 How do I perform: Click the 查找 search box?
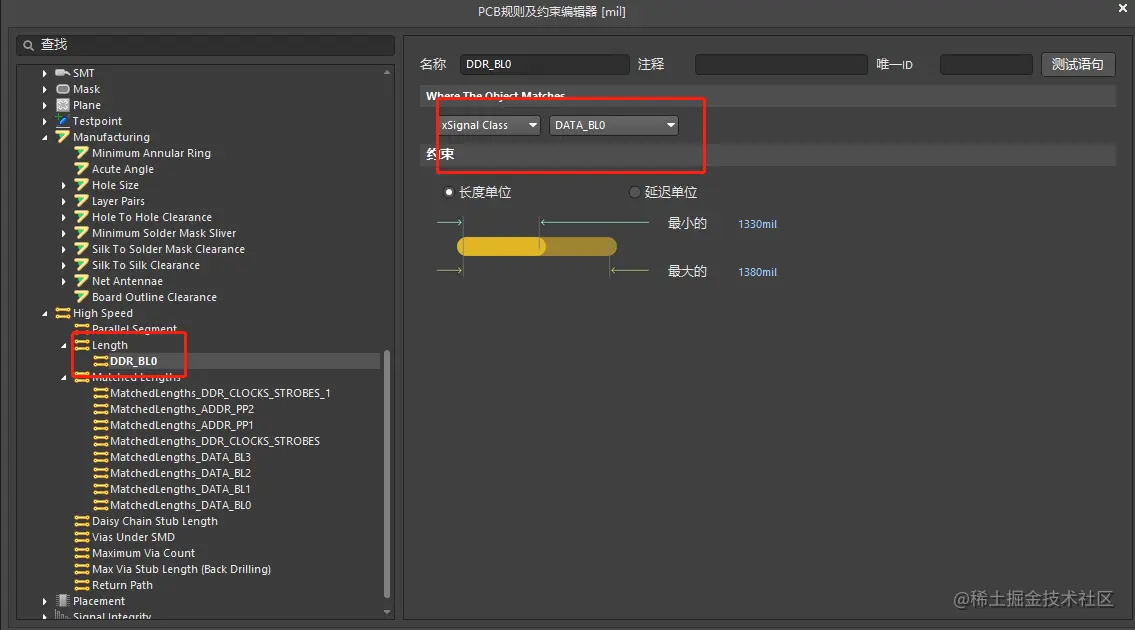[206, 45]
